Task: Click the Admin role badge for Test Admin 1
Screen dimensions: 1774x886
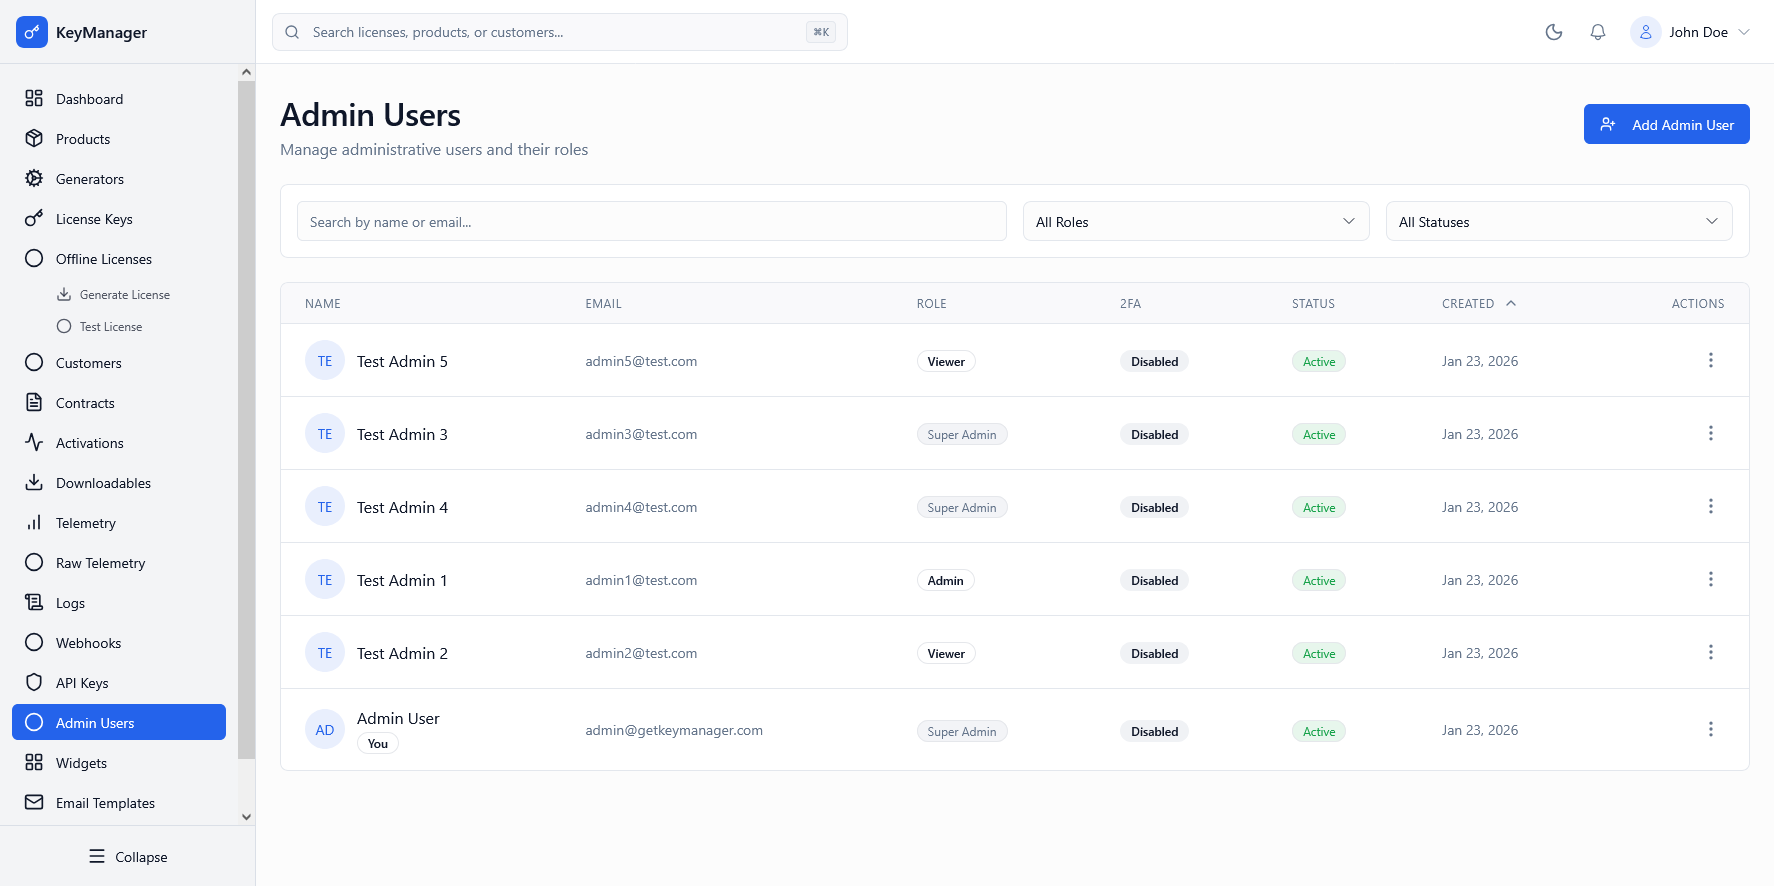Action: pos(945,580)
